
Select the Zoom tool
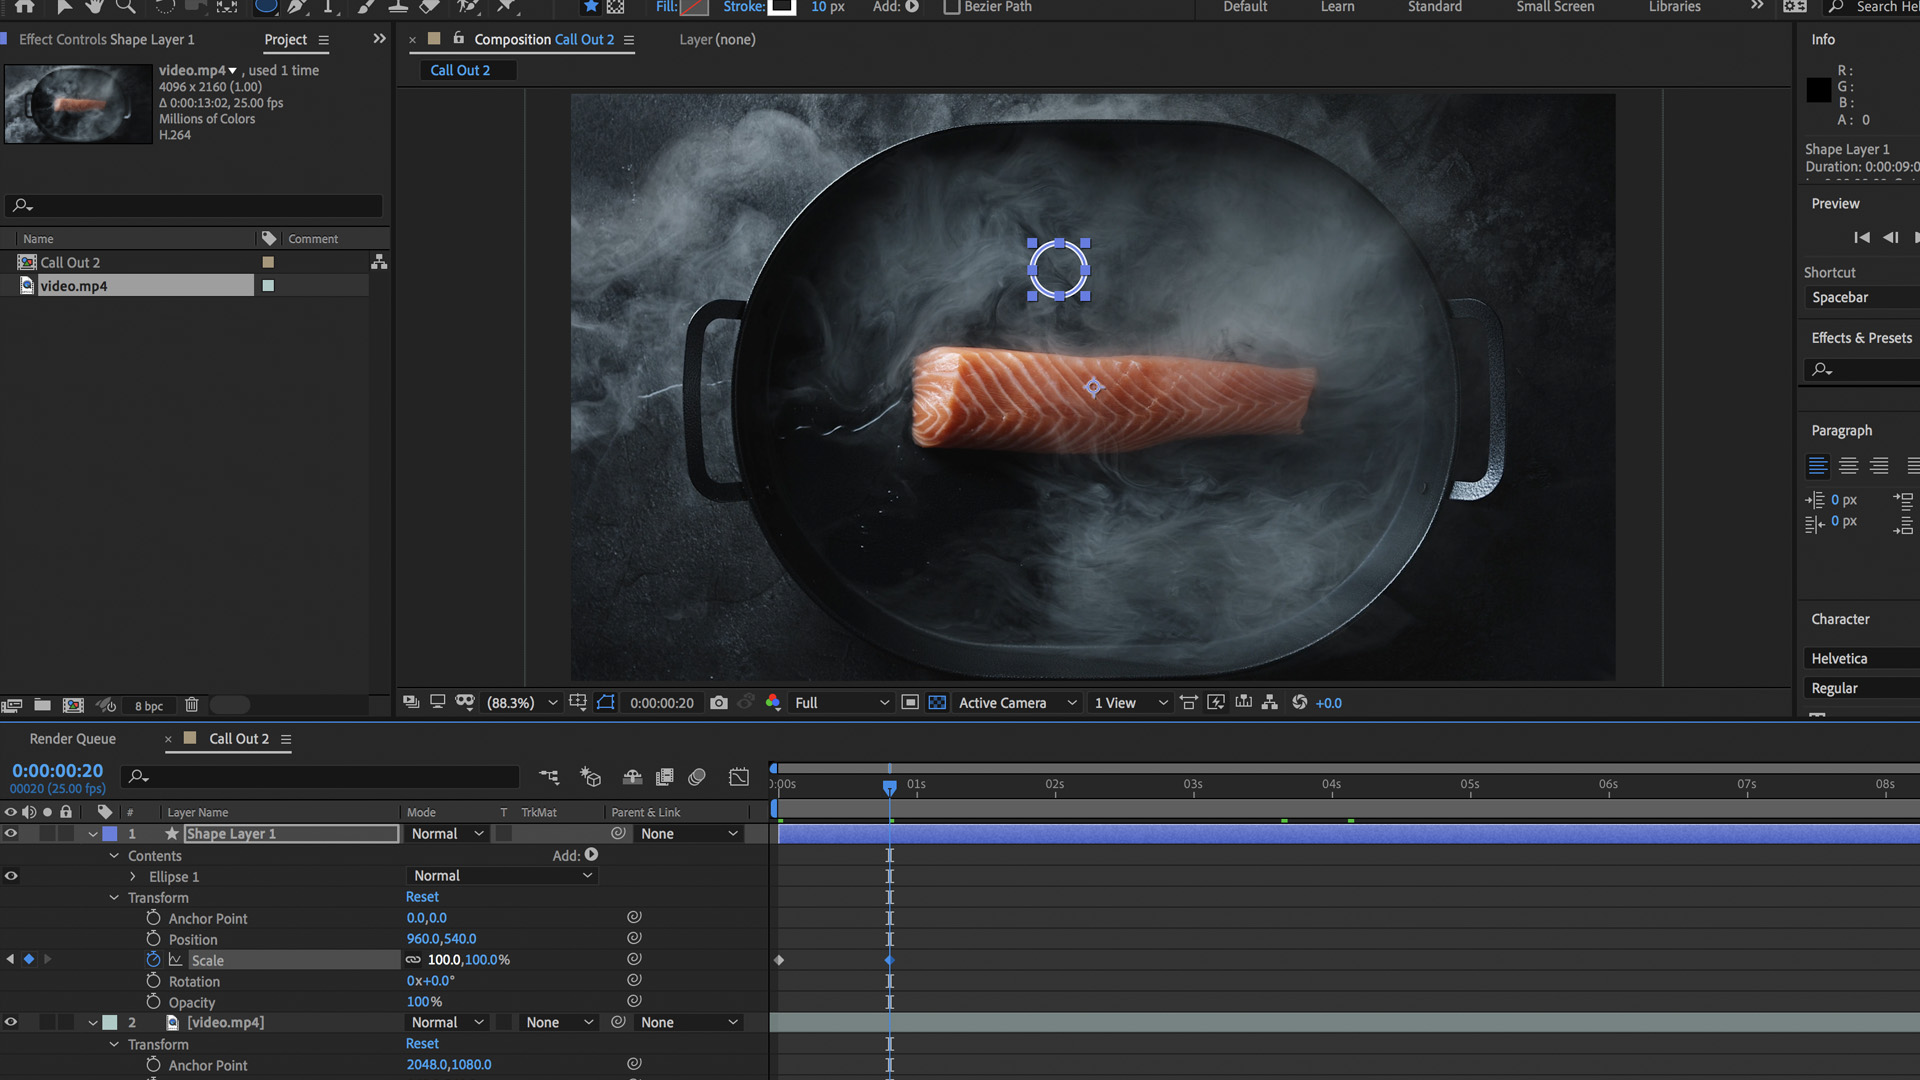124,7
